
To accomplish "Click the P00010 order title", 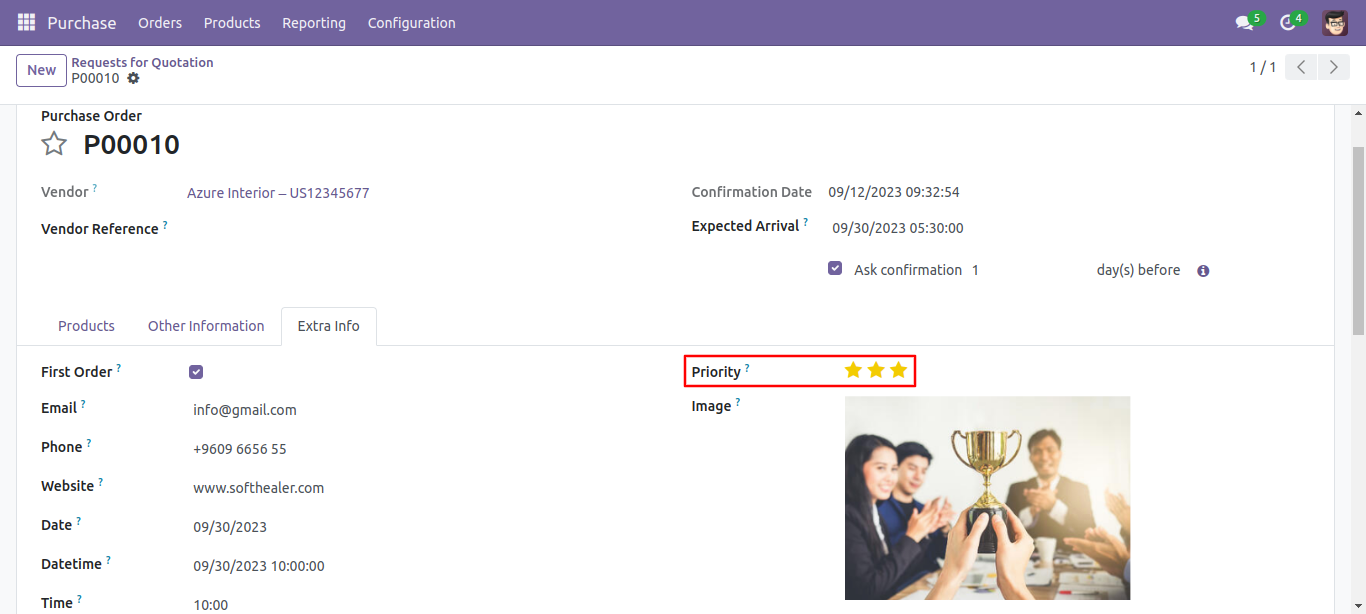I will (x=131, y=145).
